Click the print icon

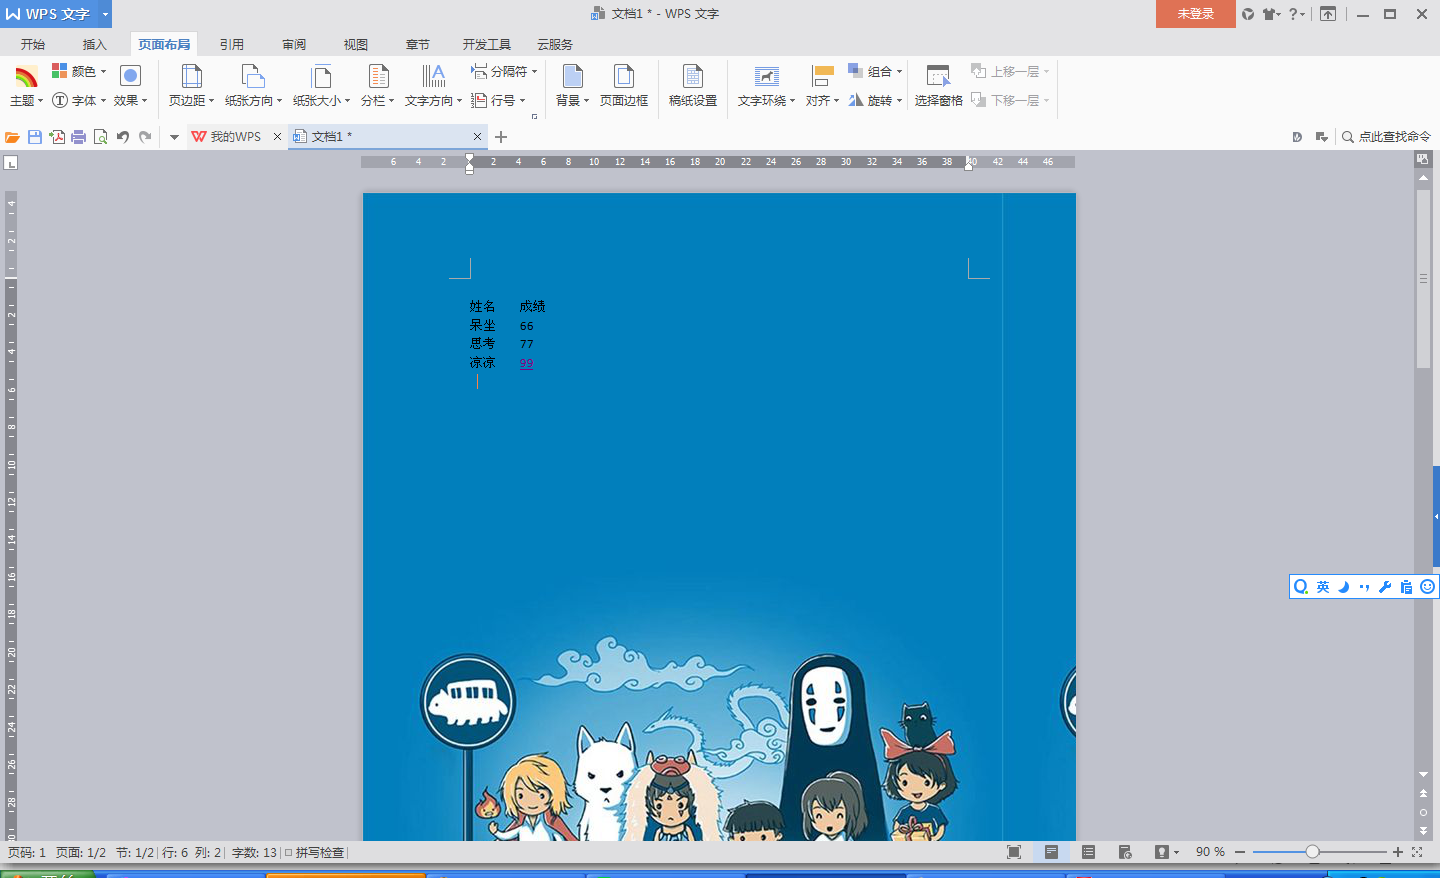click(79, 137)
